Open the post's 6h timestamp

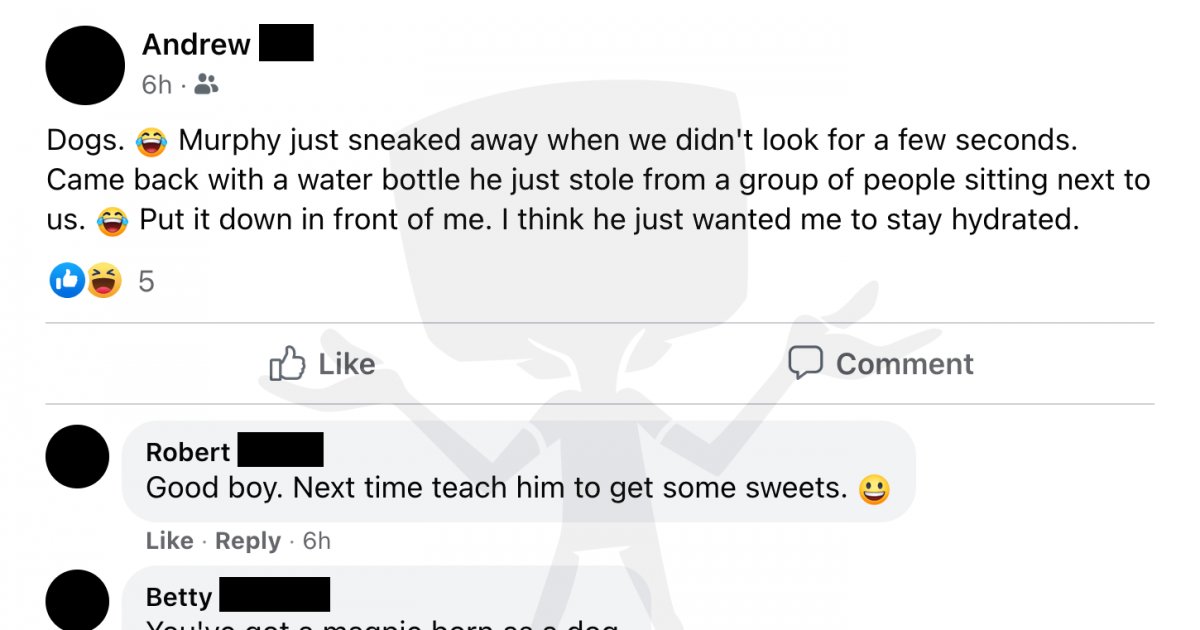click(x=157, y=85)
